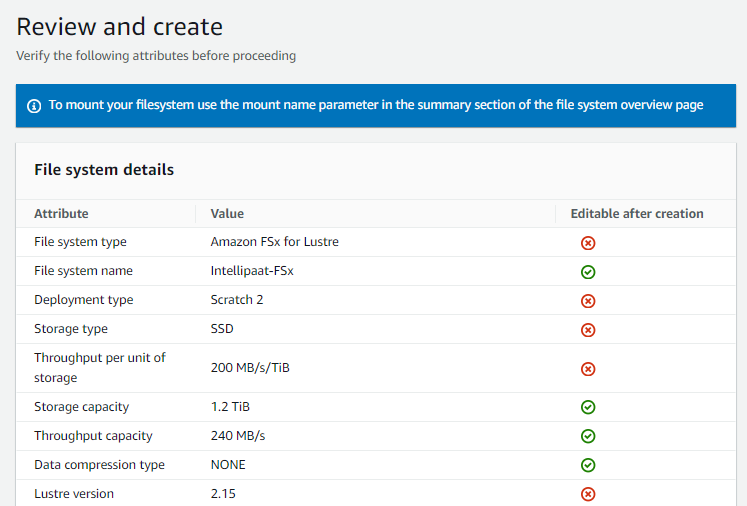Click the Scratch 2 deployment type value
This screenshot has width=747, height=506.
(237, 300)
